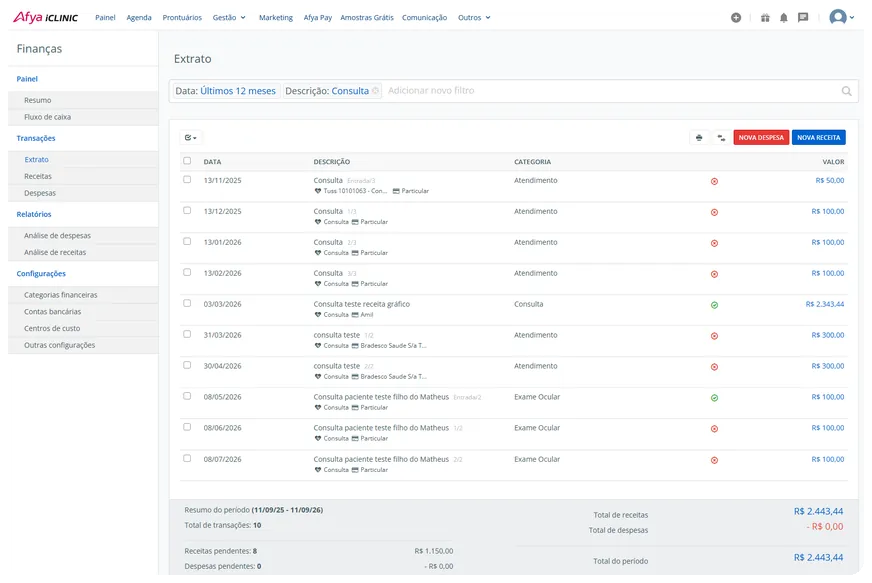Open Contas bancárias in sidebar

(52, 312)
